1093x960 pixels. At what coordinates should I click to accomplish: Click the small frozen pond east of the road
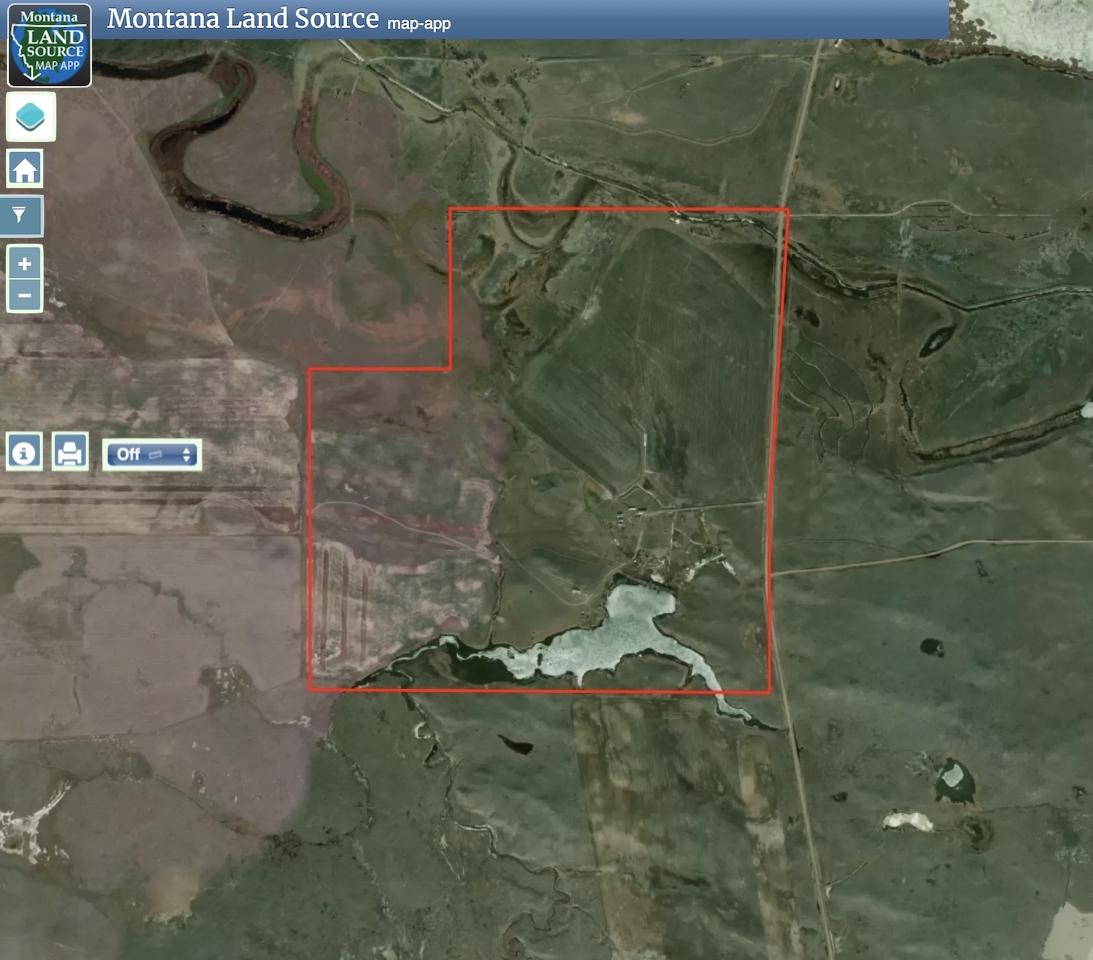(953, 775)
